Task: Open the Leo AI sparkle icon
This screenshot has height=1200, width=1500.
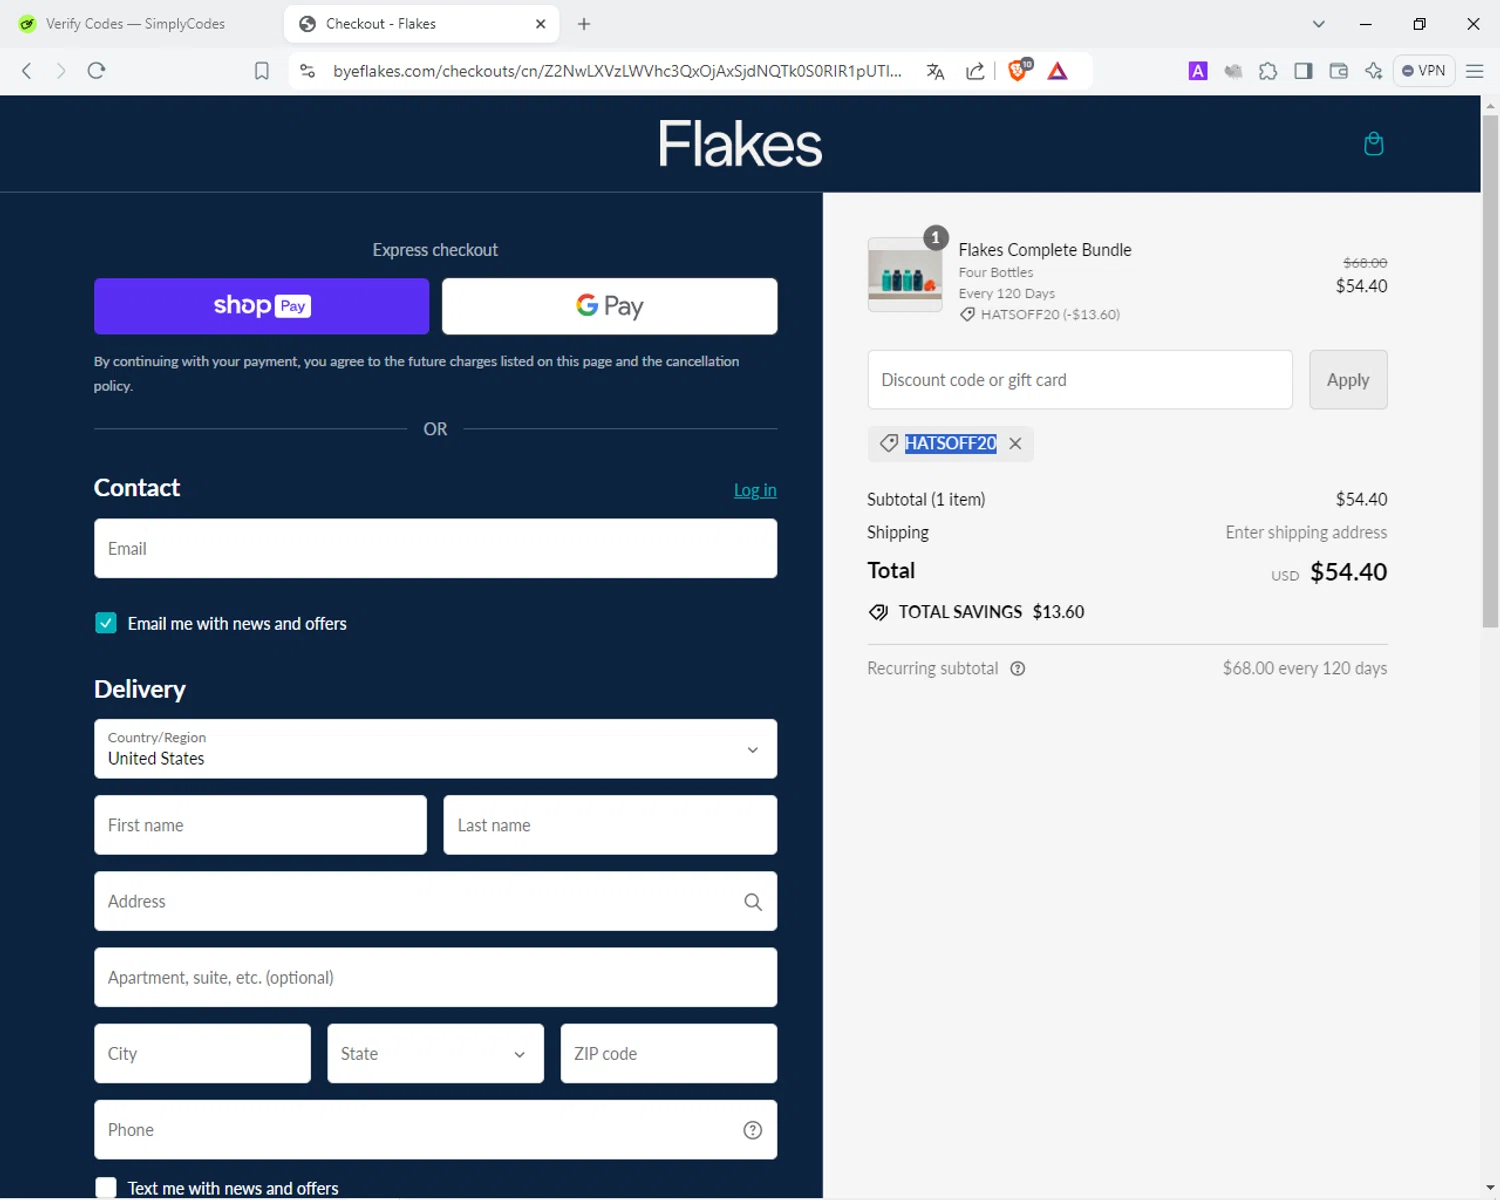Action: (1374, 71)
